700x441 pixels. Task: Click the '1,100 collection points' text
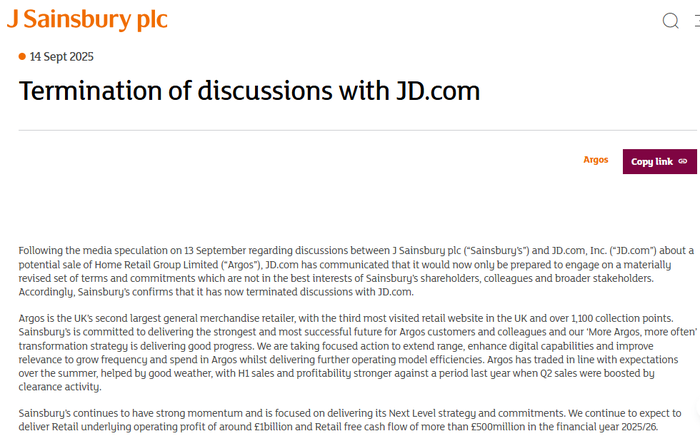pyautogui.click(x=622, y=318)
